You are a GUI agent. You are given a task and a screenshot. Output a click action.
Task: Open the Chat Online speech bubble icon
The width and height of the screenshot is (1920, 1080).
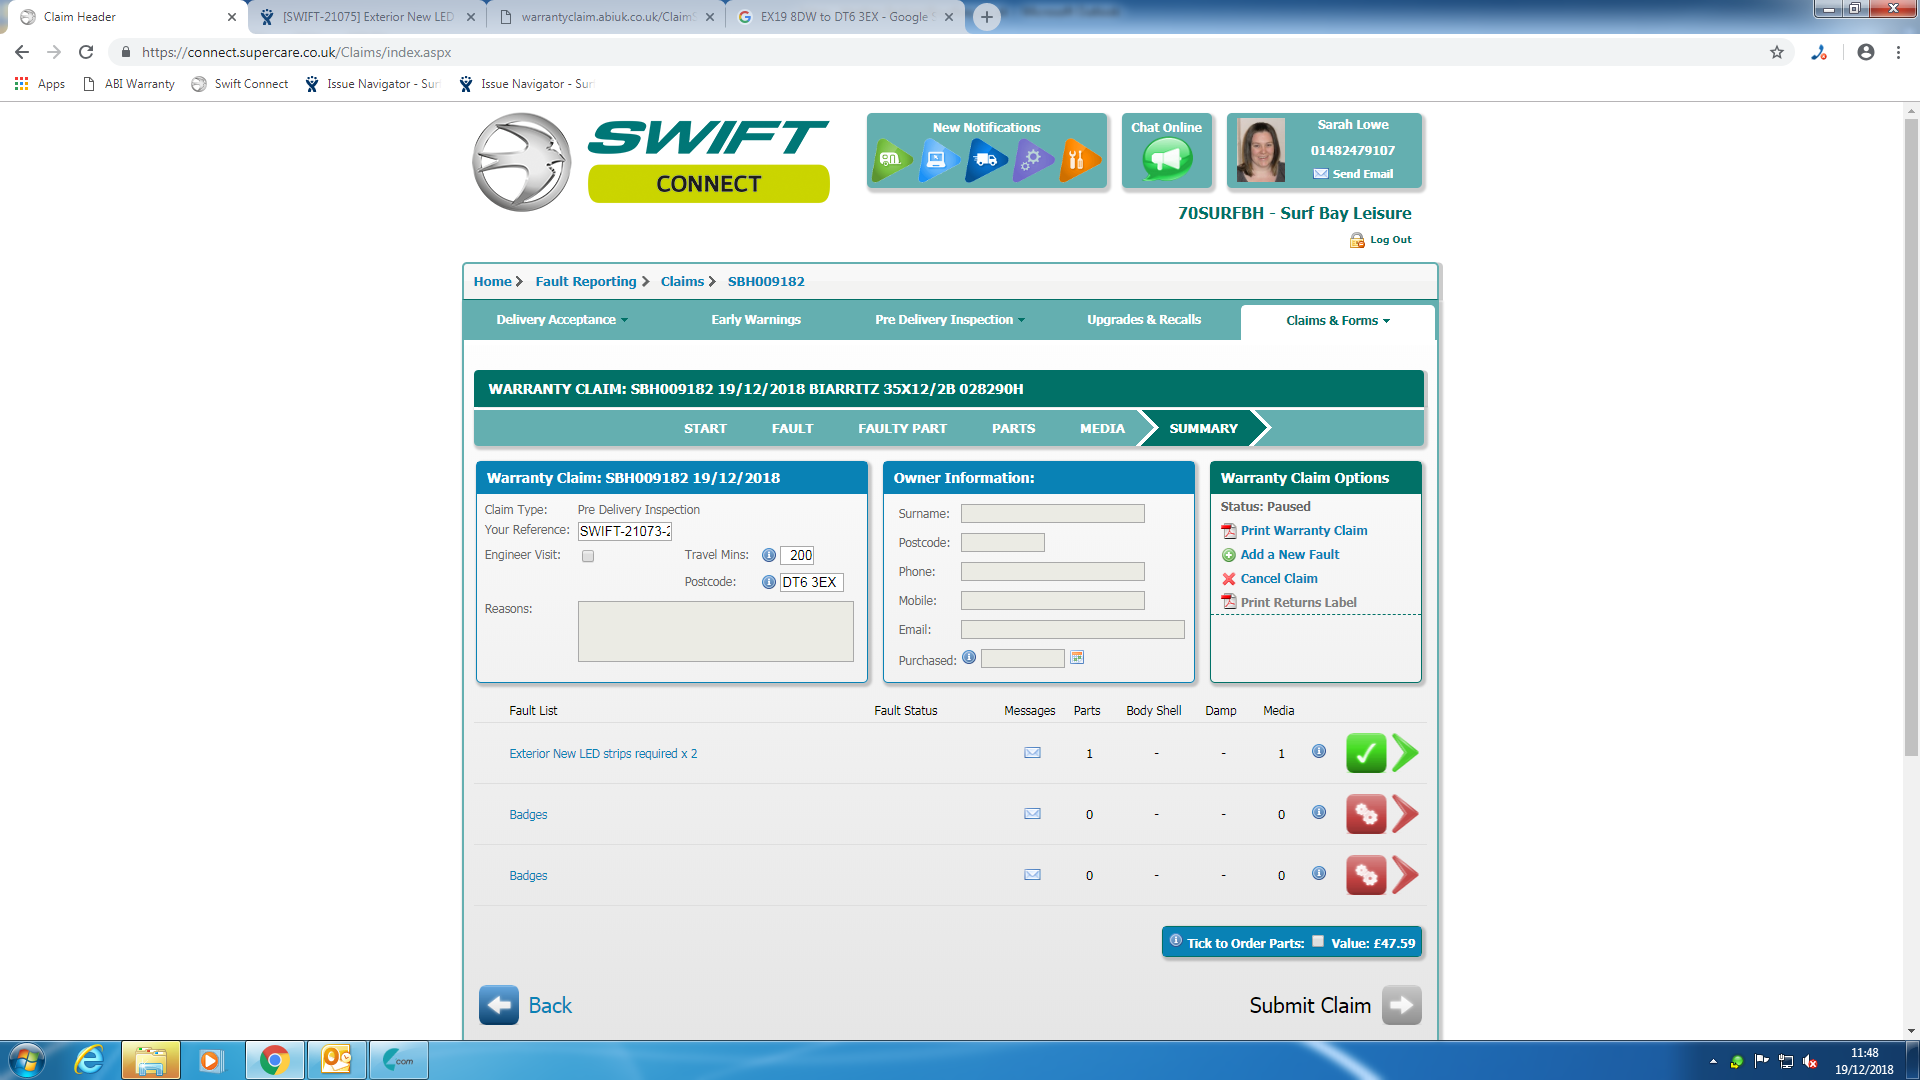tap(1167, 159)
